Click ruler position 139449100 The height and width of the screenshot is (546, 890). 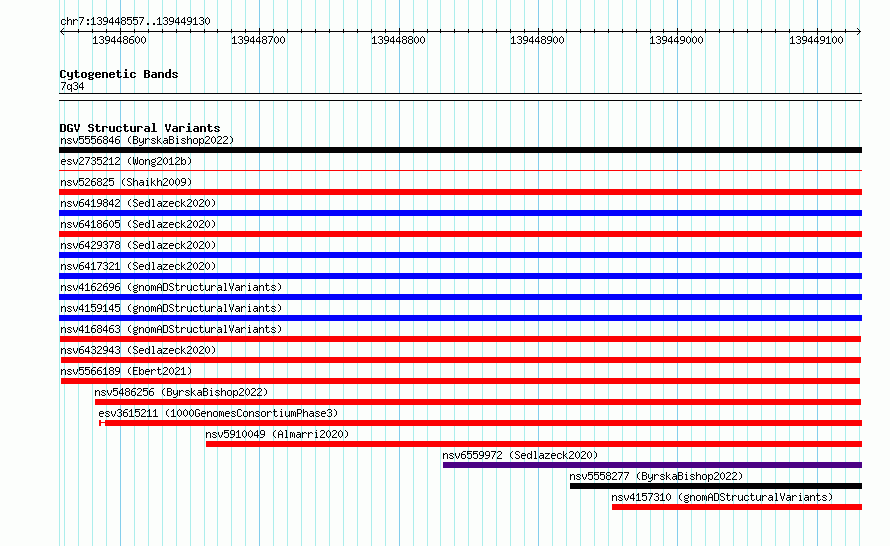pos(816,40)
